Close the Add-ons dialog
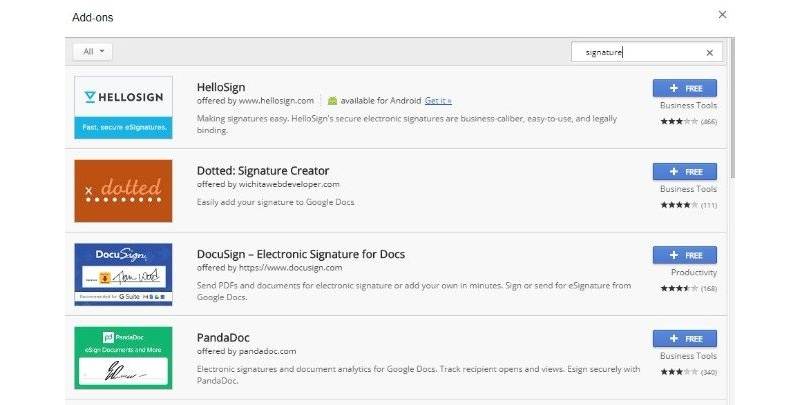 tap(722, 15)
